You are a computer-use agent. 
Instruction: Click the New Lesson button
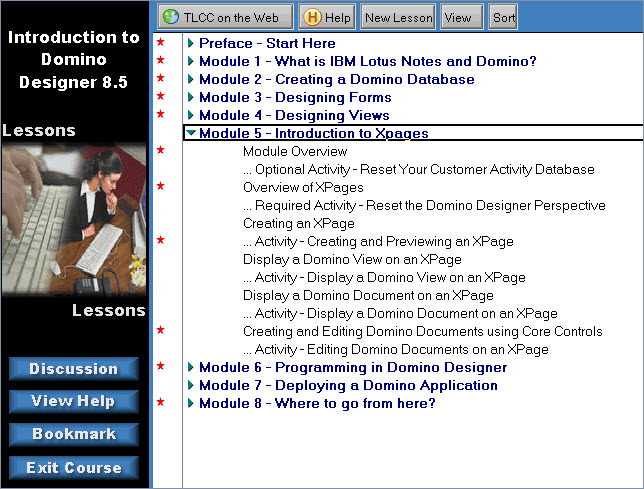(x=398, y=17)
